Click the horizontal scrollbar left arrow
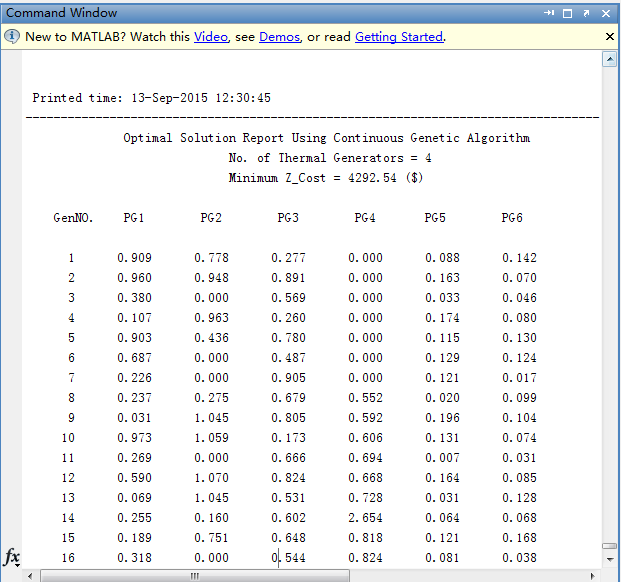The height and width of the screenshot is (582, 621). tap(30, 576)
